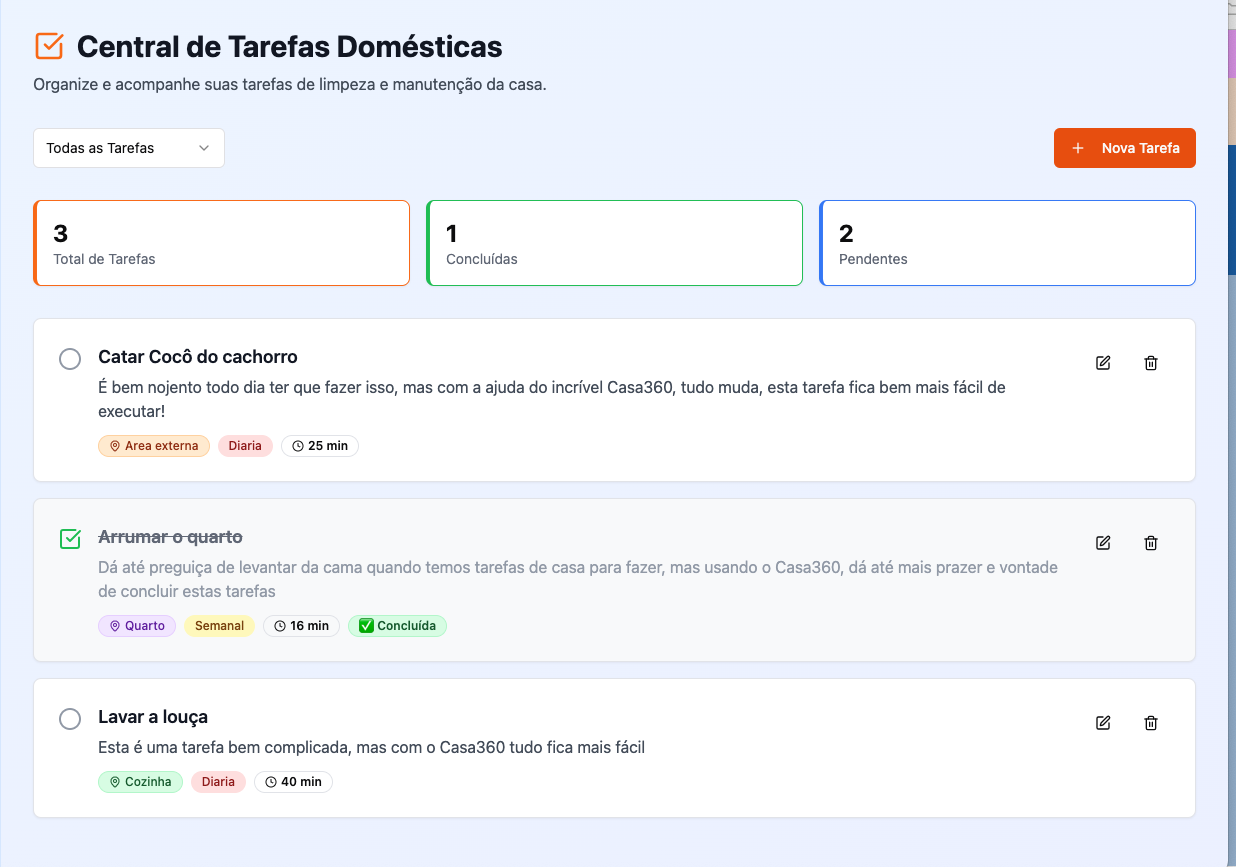Click the chevron arrow in filter dropdown
Image resolution: width=1236 pixels, height=867 pixels.
coord(204,148)
